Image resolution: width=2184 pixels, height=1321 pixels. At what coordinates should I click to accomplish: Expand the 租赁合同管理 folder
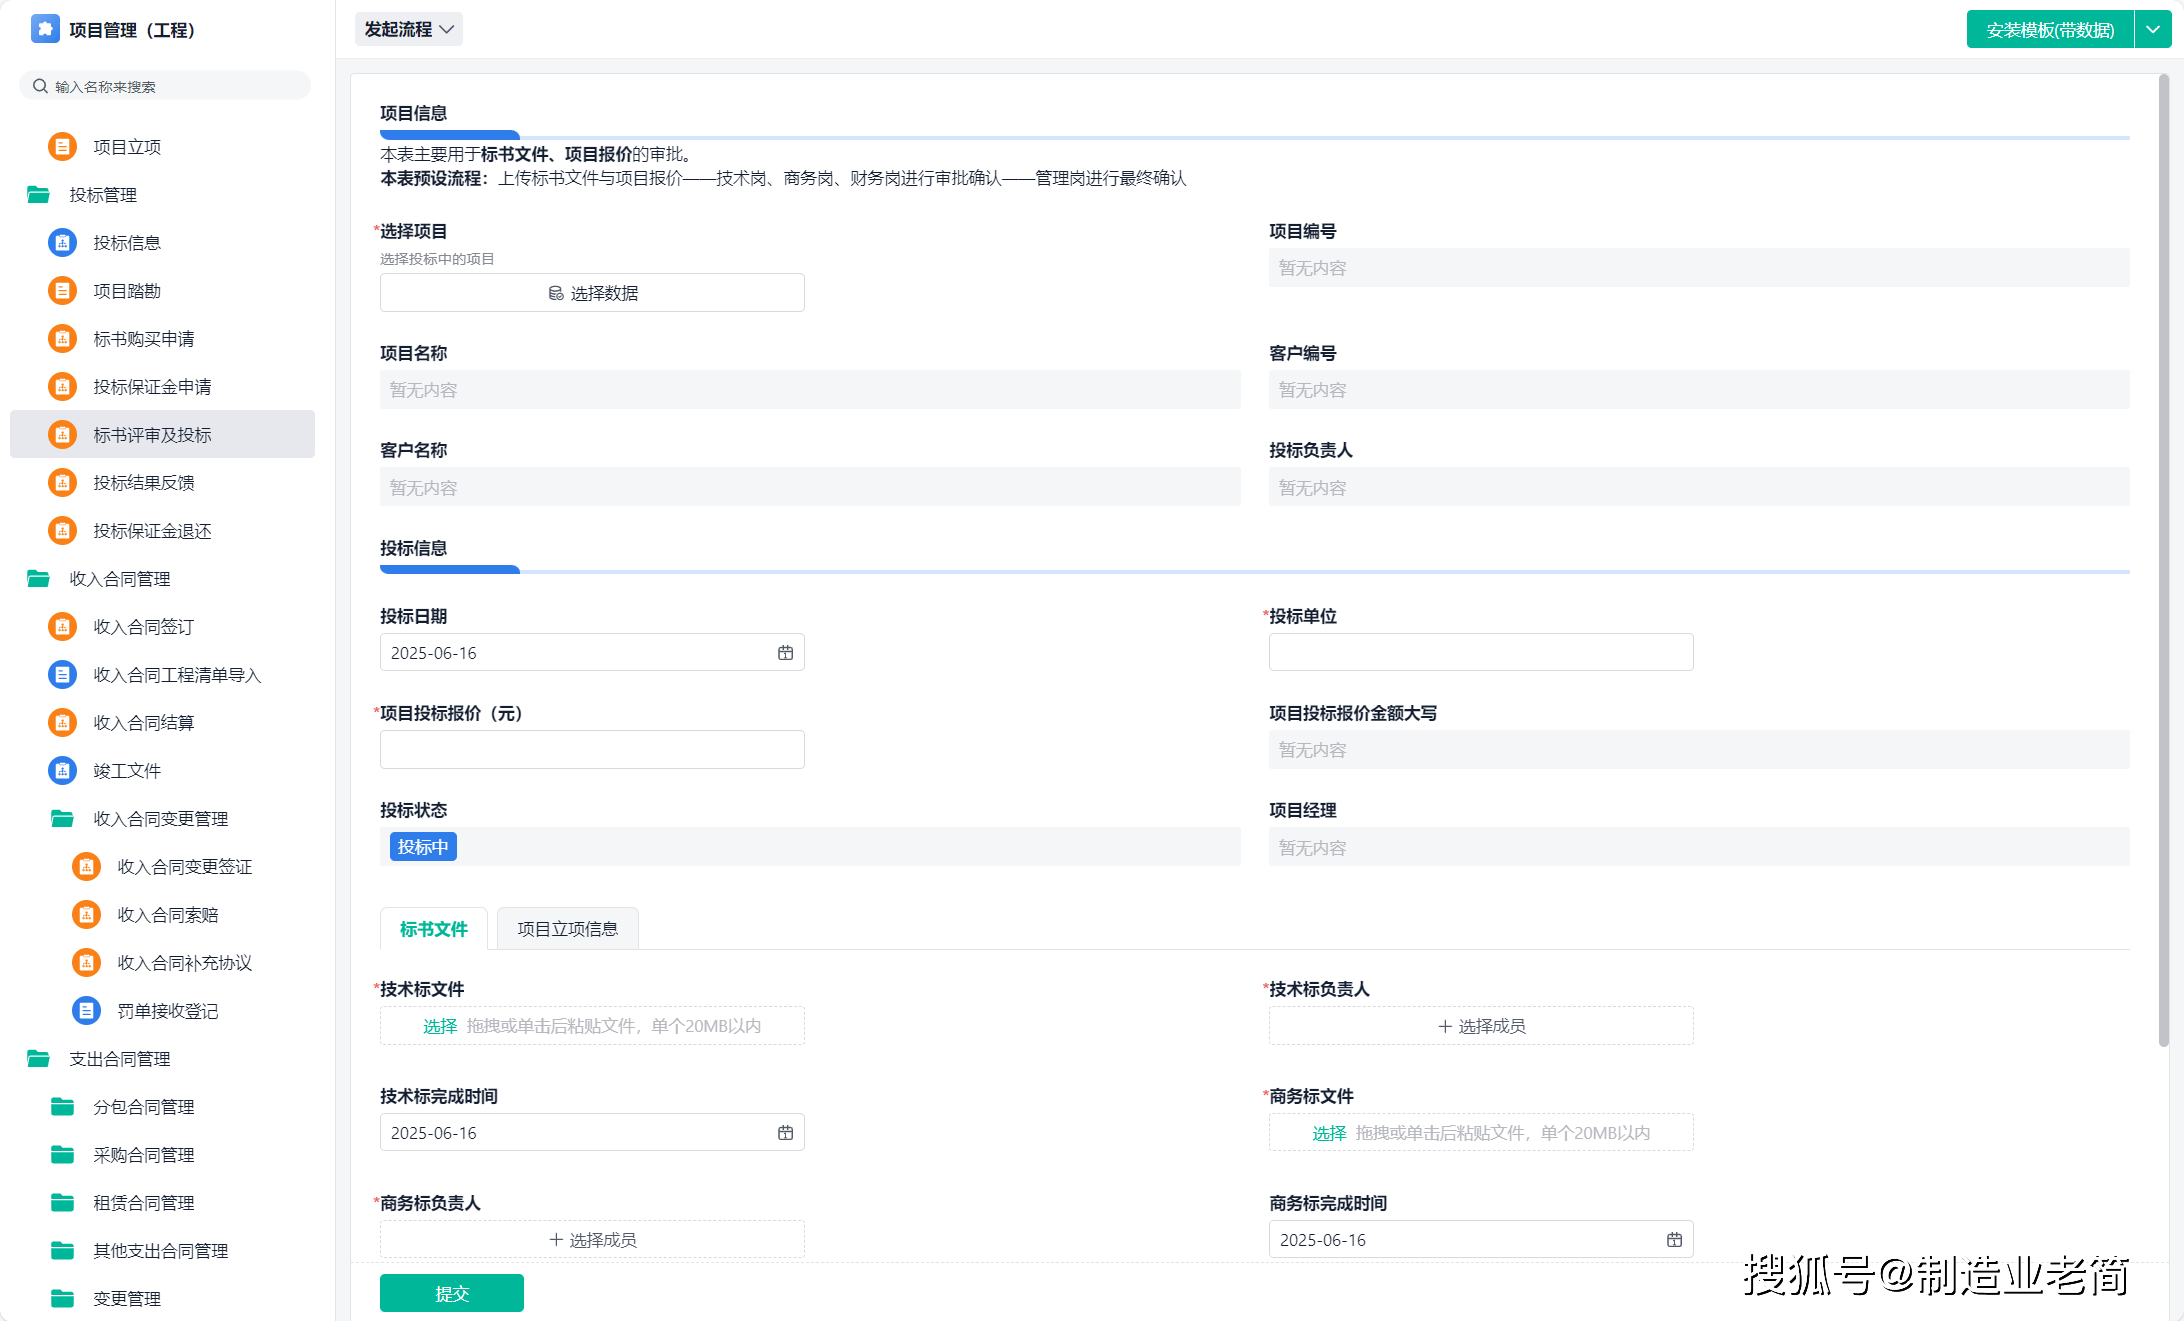tap(62, 1203)
